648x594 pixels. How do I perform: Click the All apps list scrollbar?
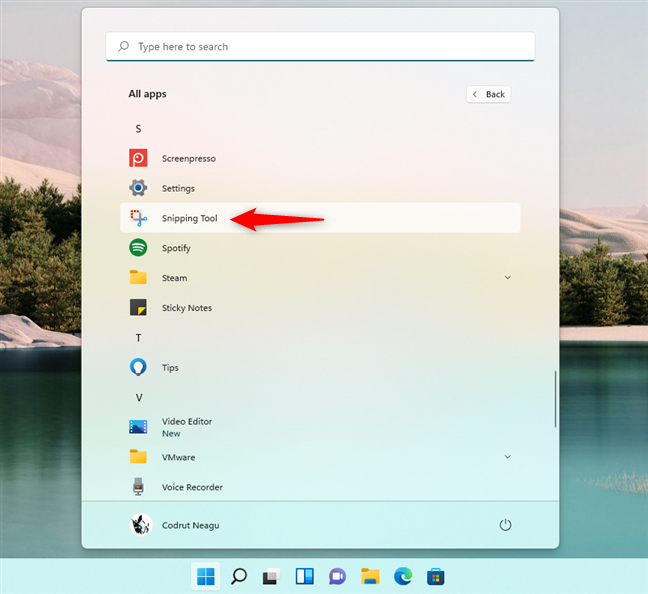pos(555,399)
